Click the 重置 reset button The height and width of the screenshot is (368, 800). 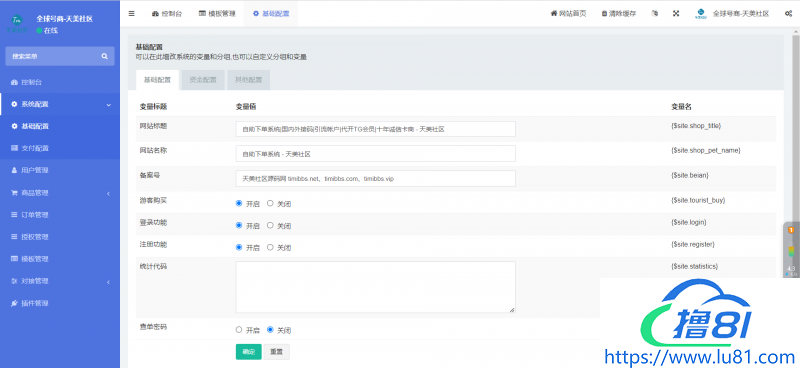tap(277, 352)
